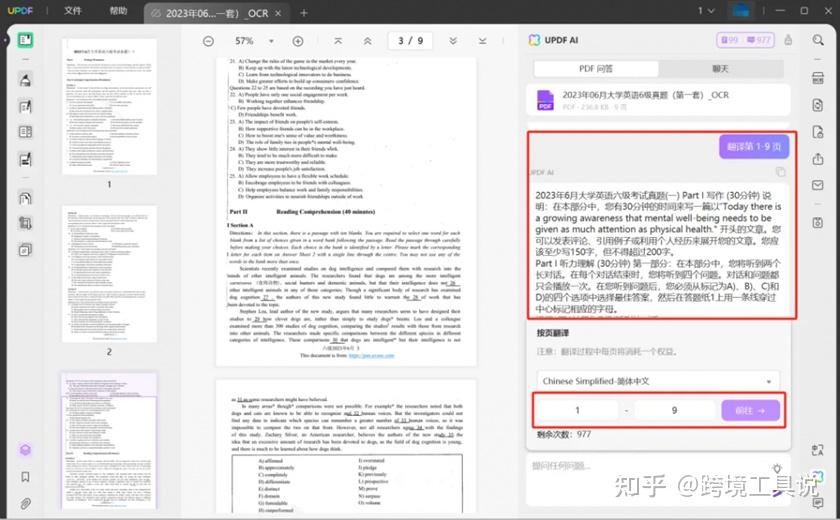Viewport: 840px width, 520px height.
Task: Expand the account dropdown near window controls
Action: 706,11
